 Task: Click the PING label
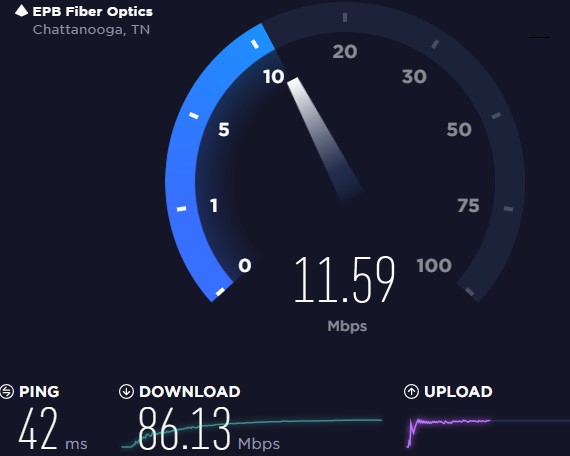point(39,392)
